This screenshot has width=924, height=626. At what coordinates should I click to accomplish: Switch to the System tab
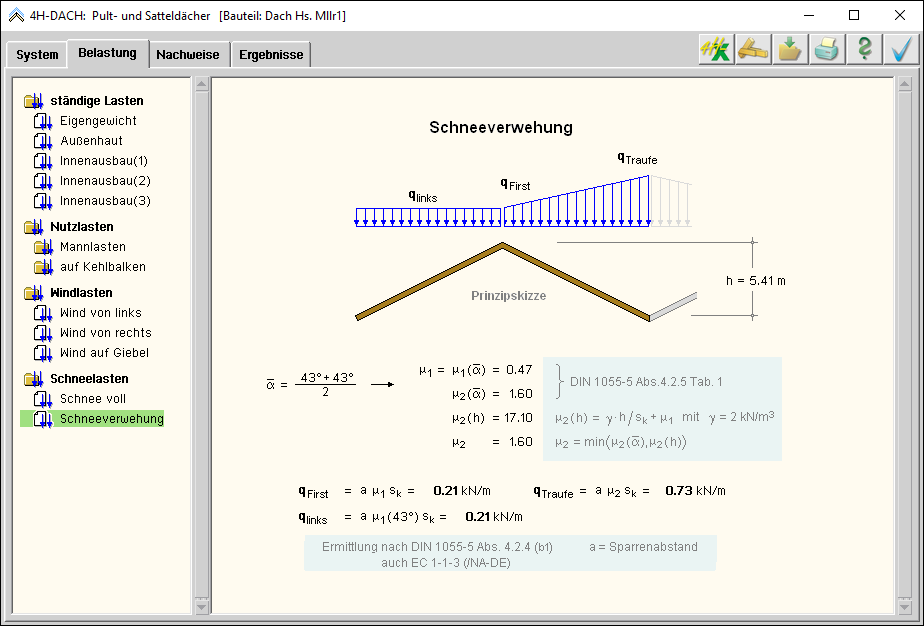click(37, 55)
